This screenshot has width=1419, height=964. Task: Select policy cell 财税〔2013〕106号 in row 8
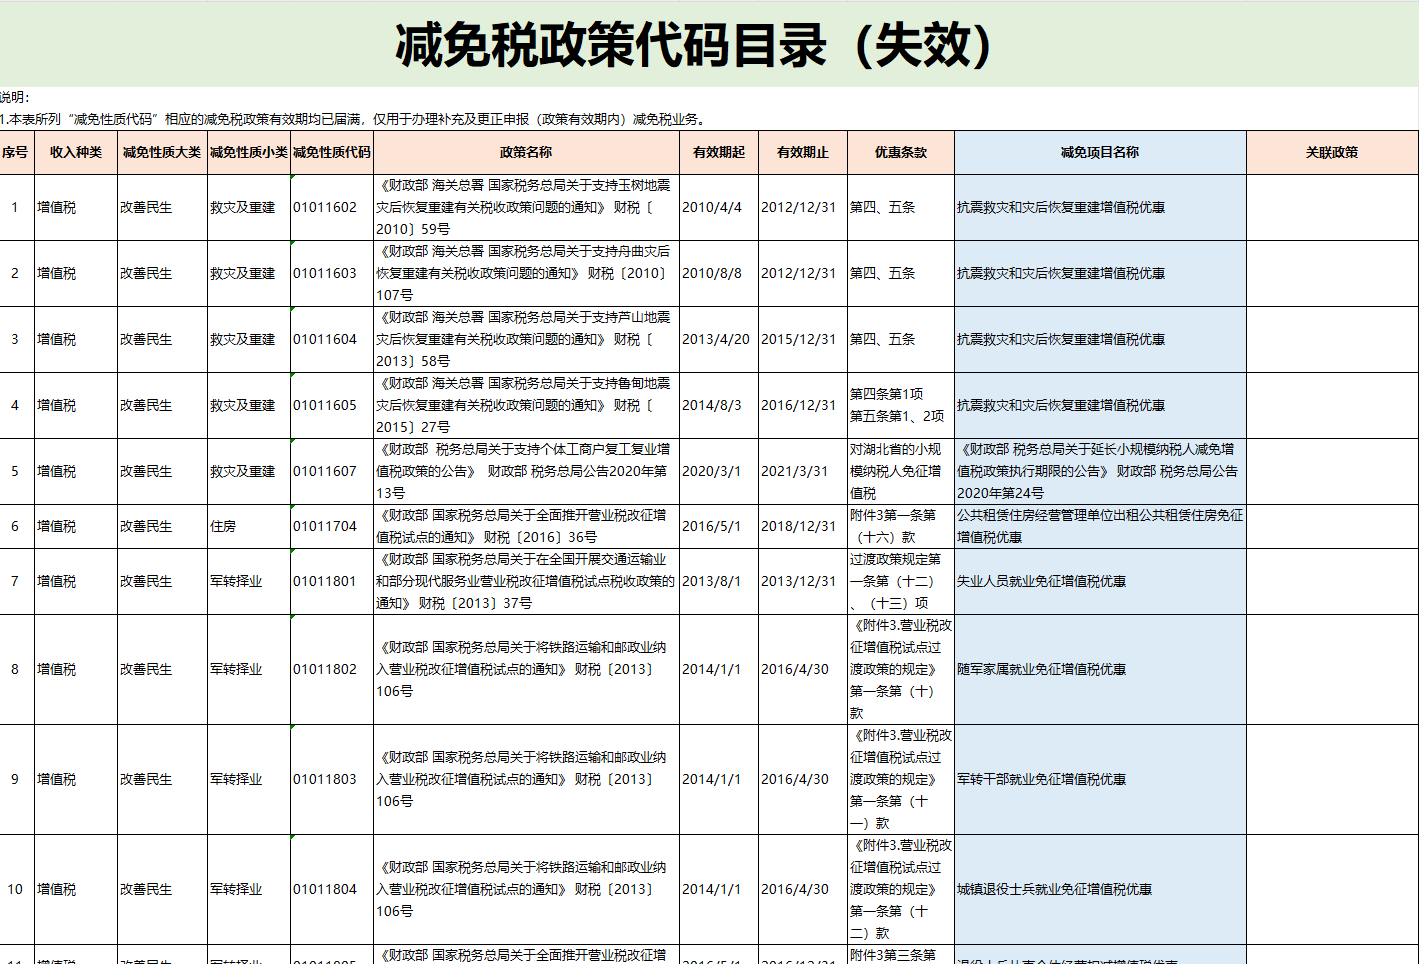(x=526, y=669)
